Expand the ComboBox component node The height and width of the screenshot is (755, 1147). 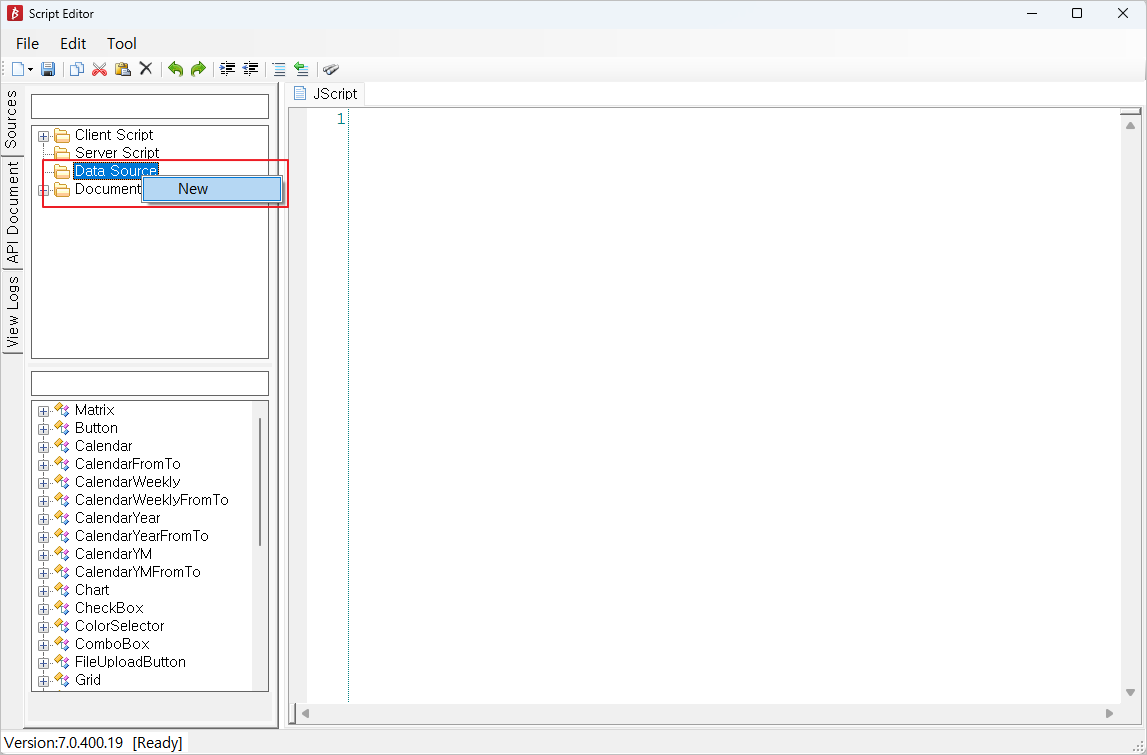pos(43,645)
